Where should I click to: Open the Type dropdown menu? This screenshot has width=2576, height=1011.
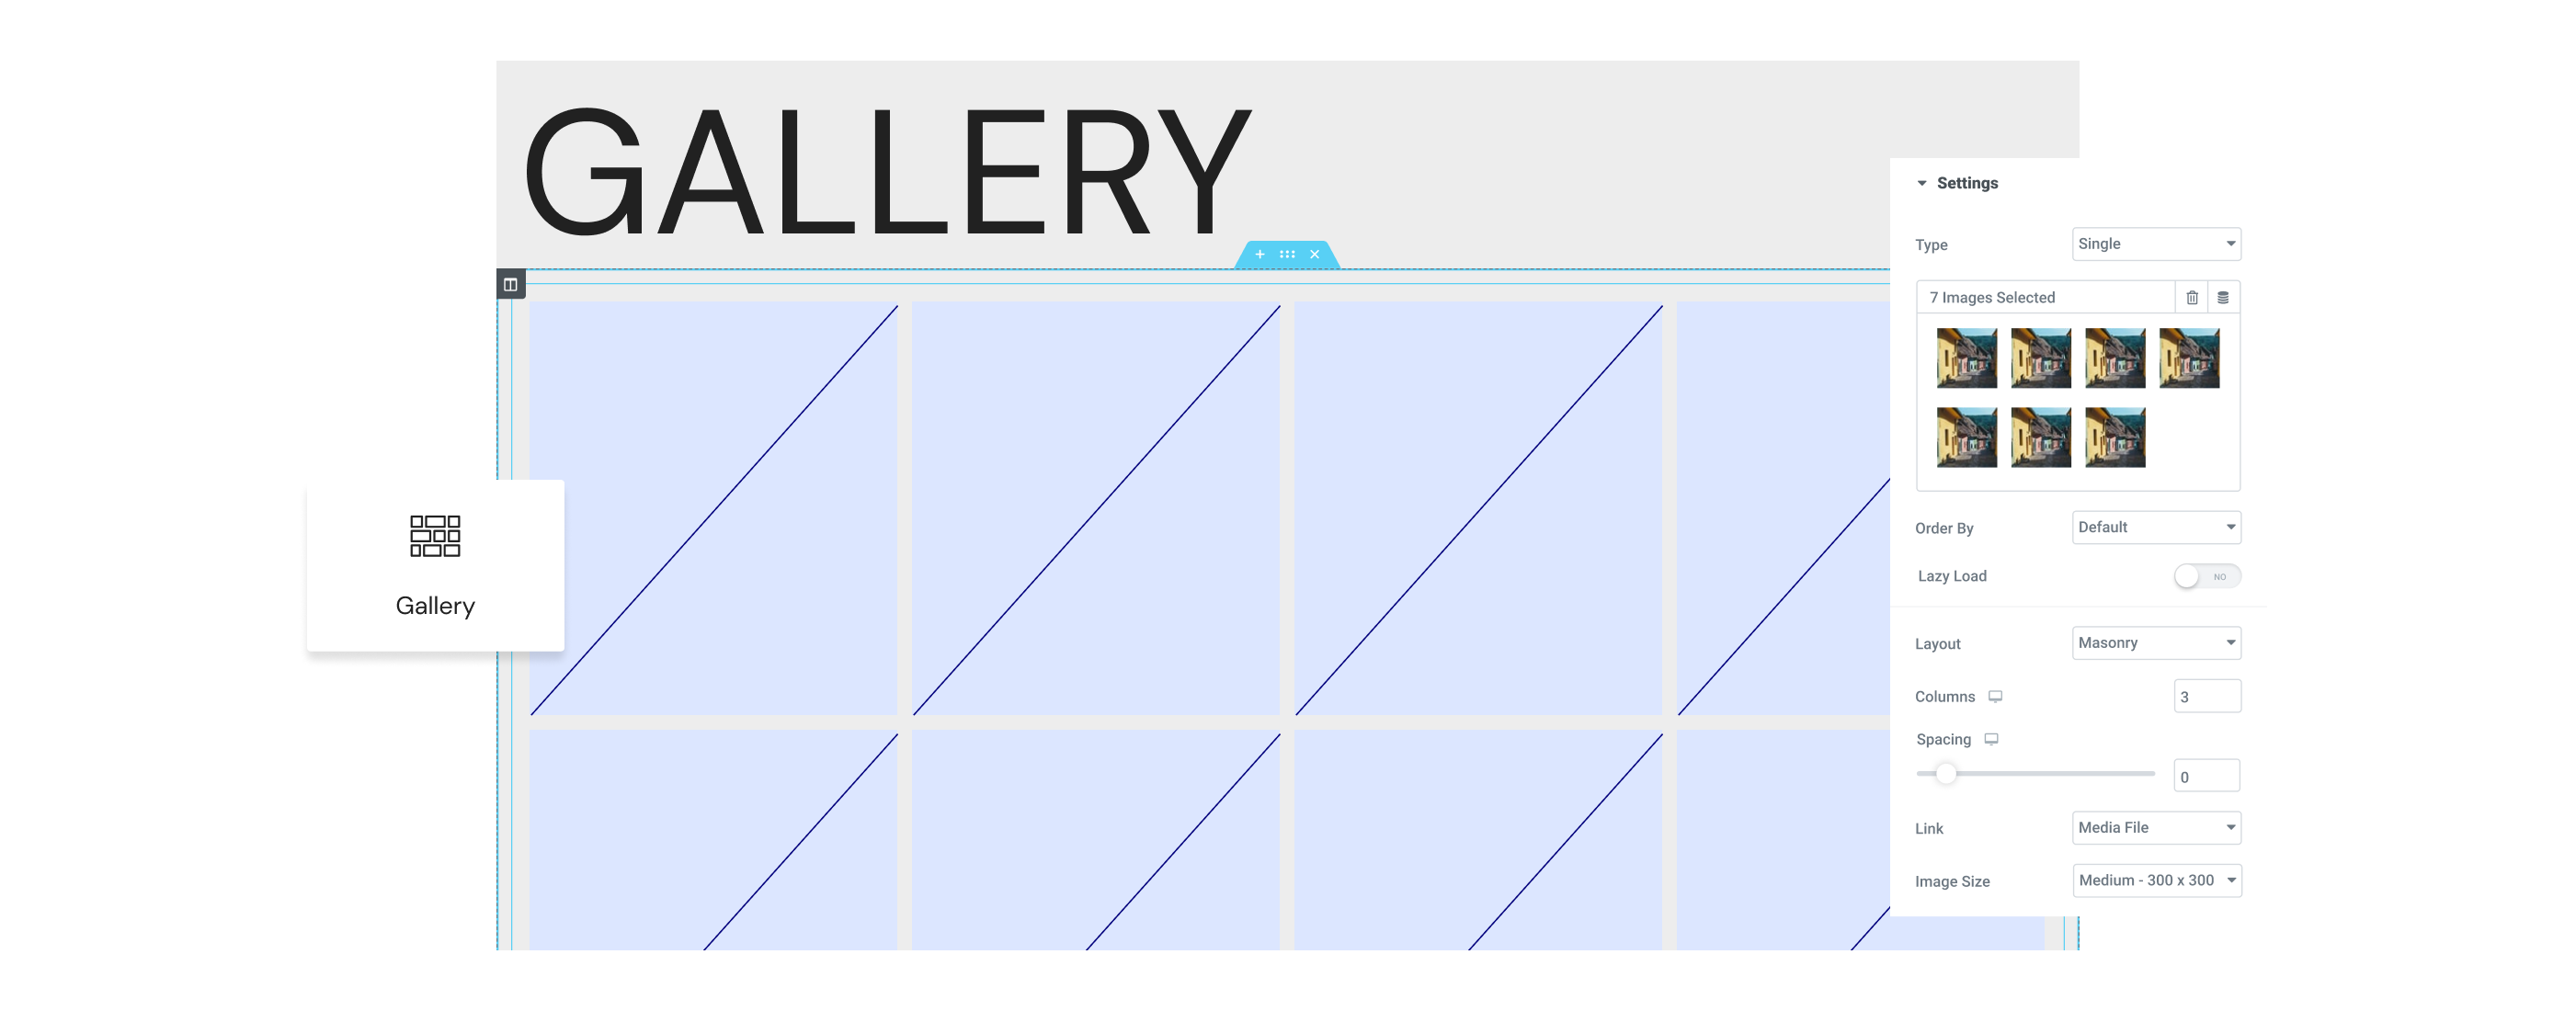[2152, 243]
